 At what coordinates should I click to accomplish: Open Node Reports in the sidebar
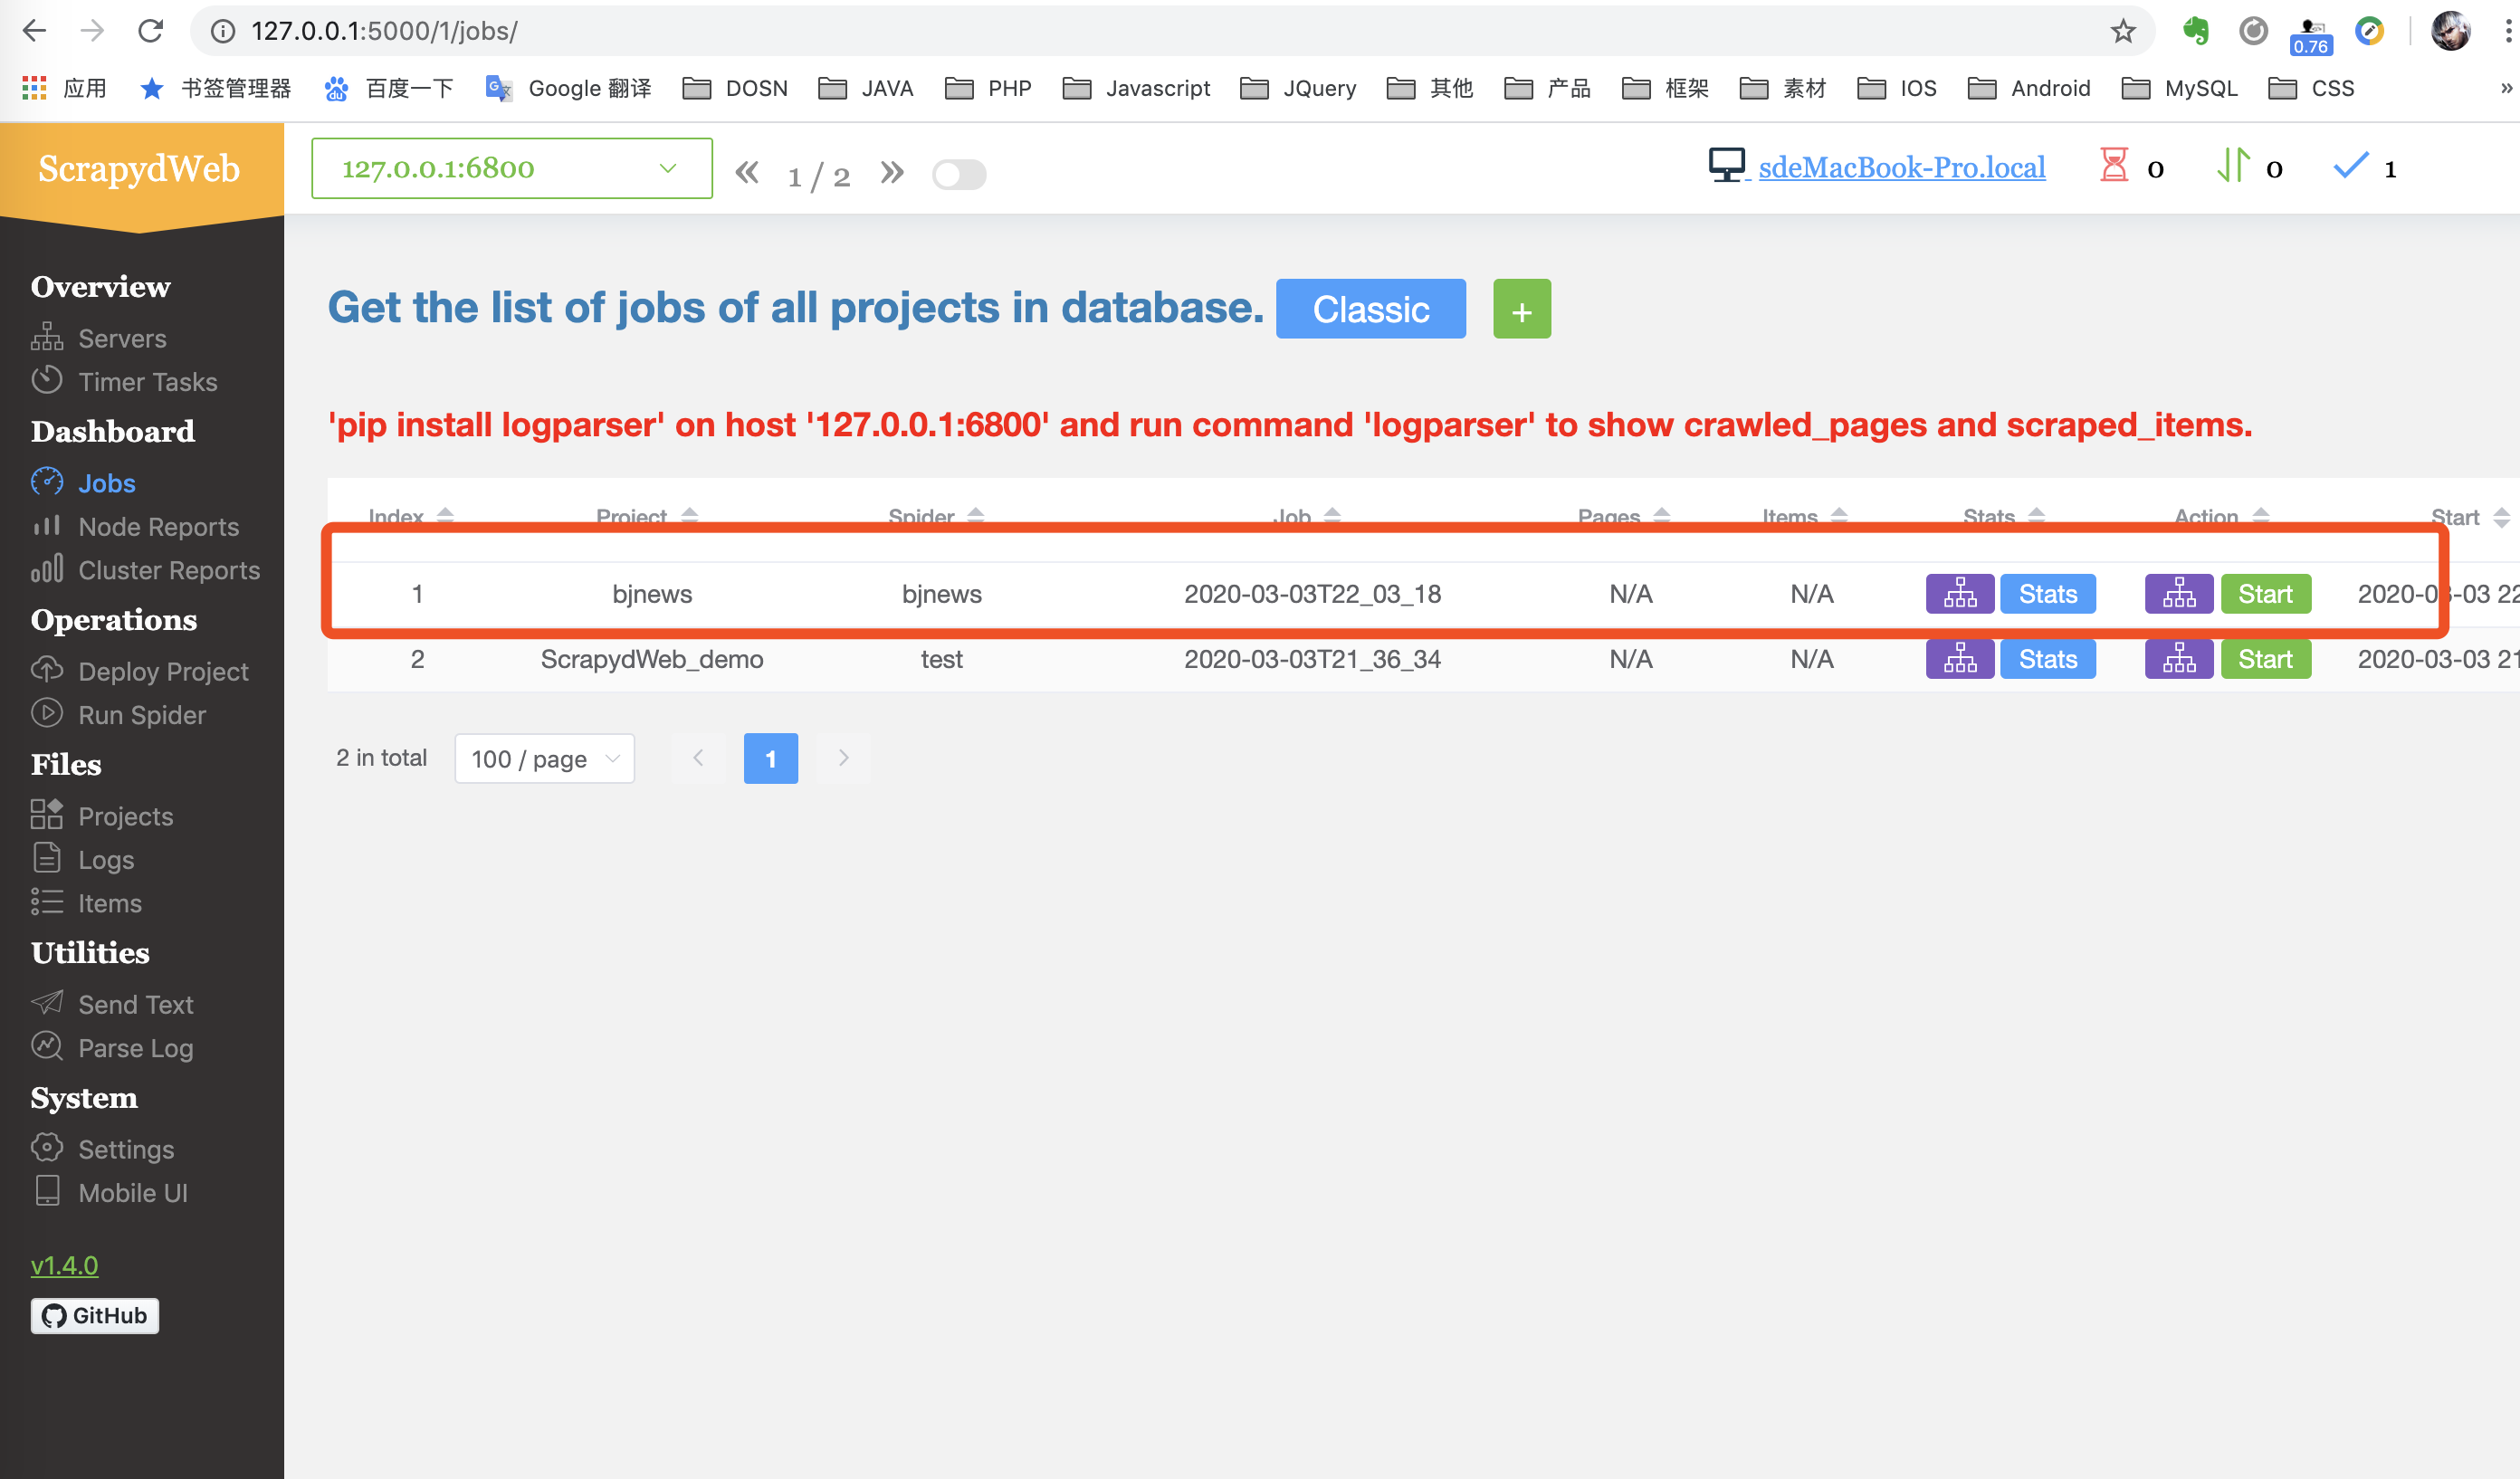(x=158, y=527)
